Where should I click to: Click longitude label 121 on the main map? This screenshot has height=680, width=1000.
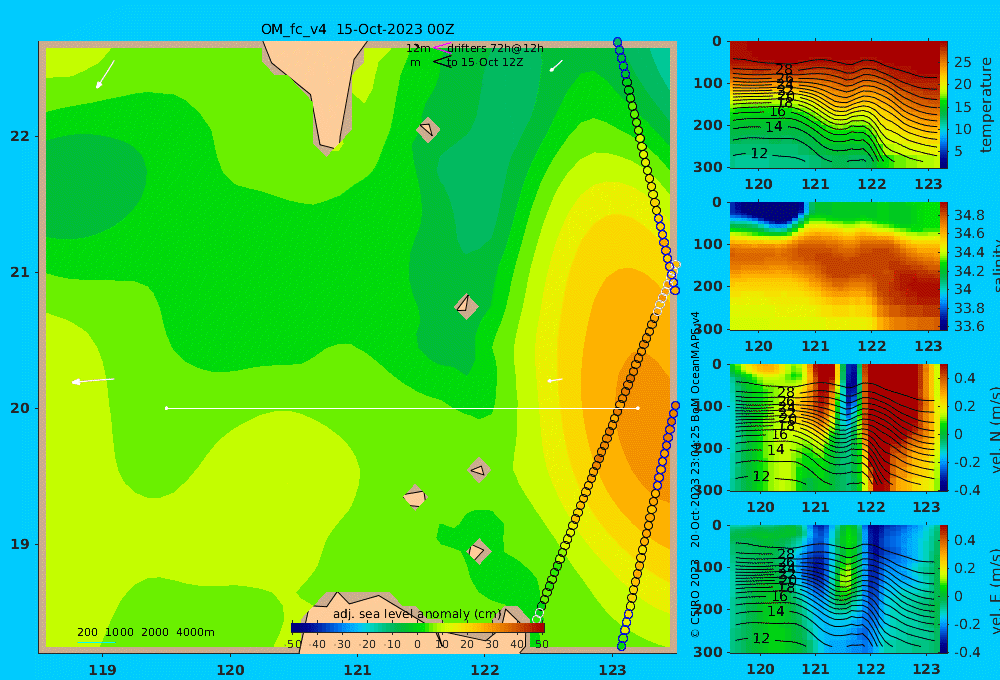tap(357, 670)
